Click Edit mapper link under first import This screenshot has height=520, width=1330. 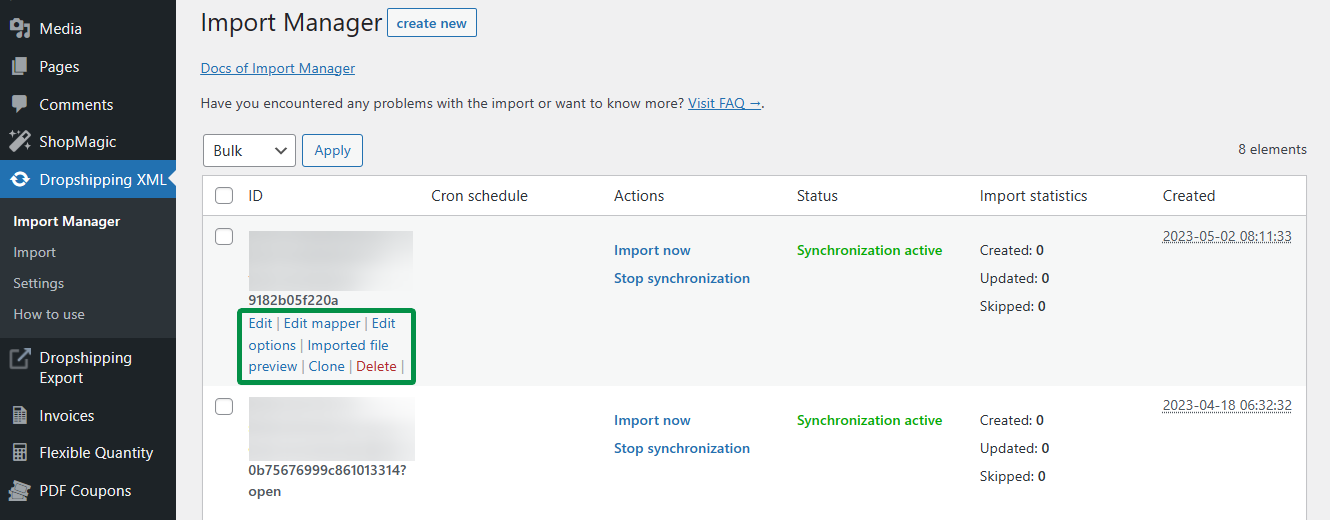pyautogui.click(x=322, y=323)
